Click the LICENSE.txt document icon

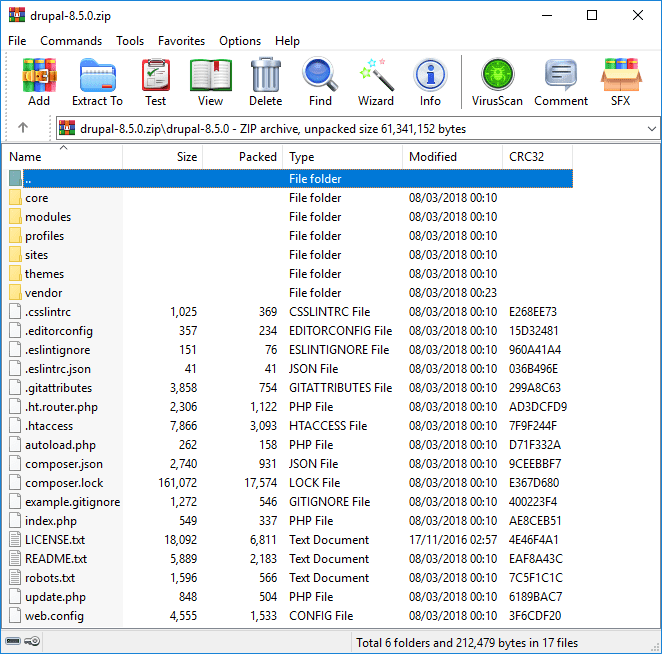pyautogui.click(x=15, y=539)
